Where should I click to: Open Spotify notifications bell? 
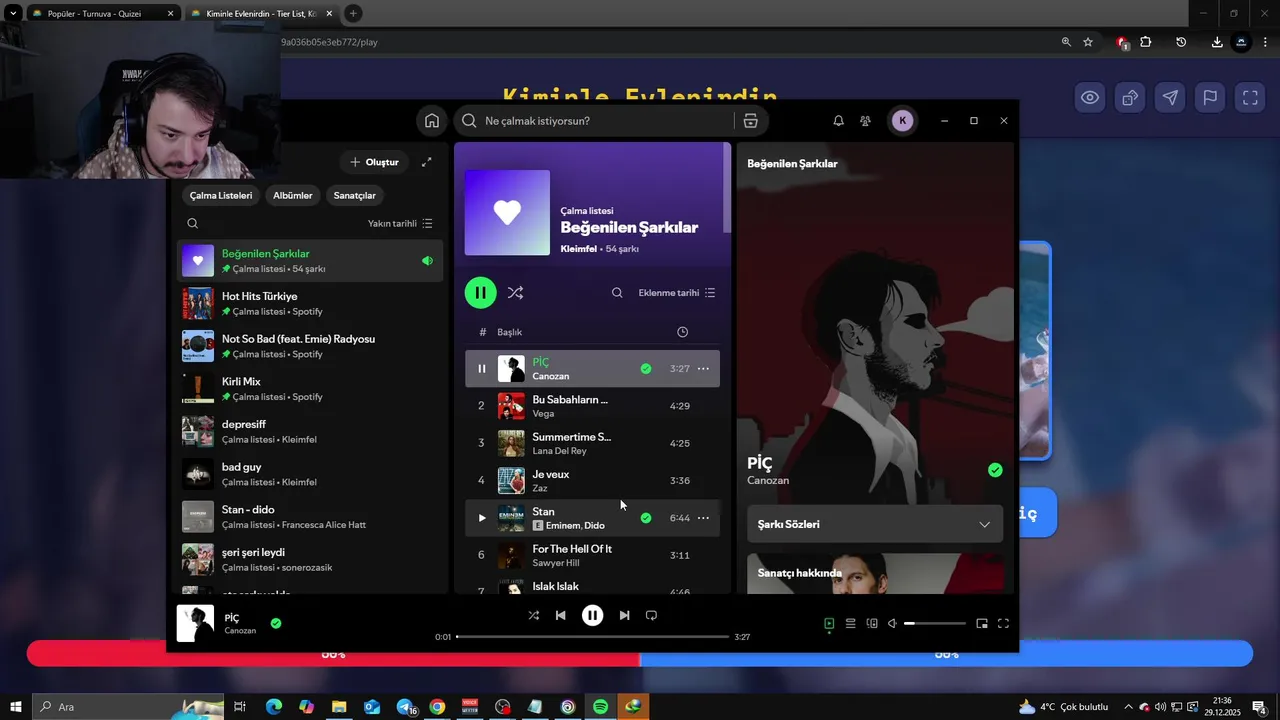(x=838, y=121)
